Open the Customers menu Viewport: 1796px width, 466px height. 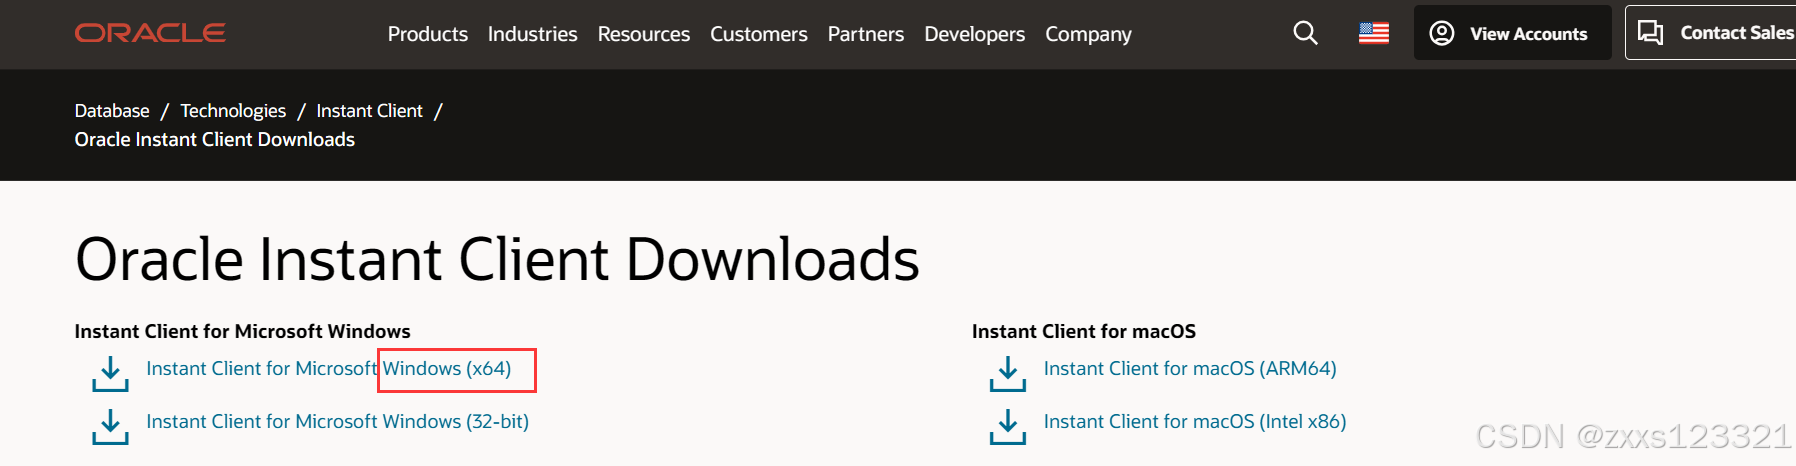759,34
